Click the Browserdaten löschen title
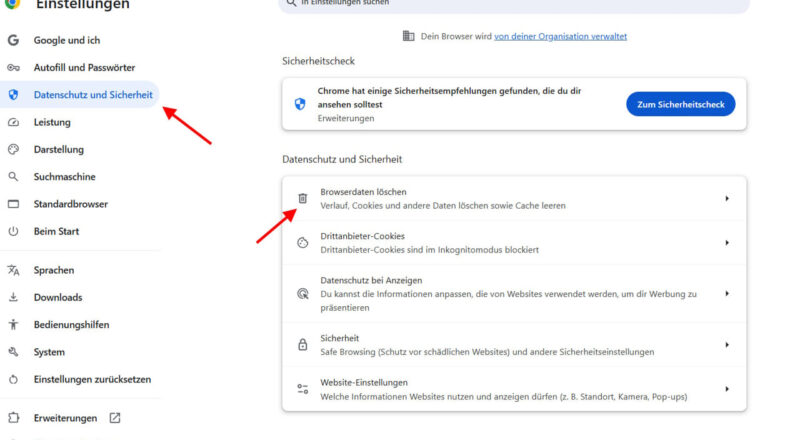Image resolution: width=800 pixels, height=440 pixels. tap(363, 191)
